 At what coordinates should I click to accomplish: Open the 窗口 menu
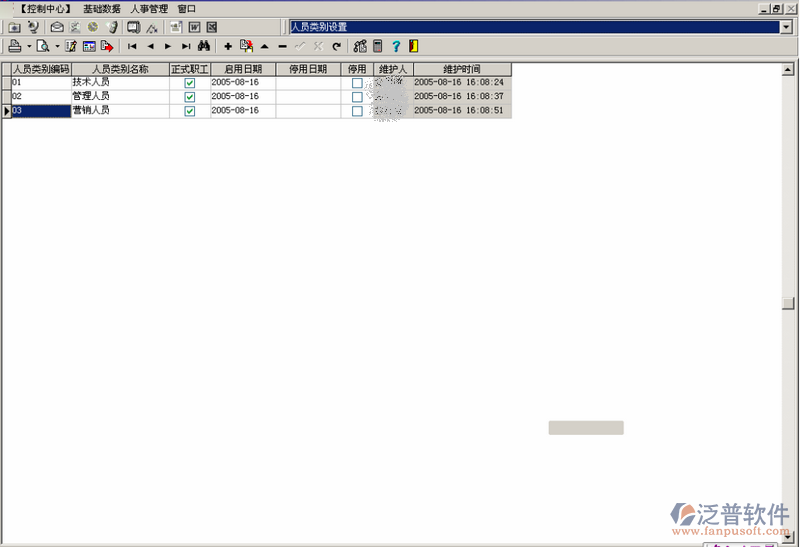coord(187,9)
